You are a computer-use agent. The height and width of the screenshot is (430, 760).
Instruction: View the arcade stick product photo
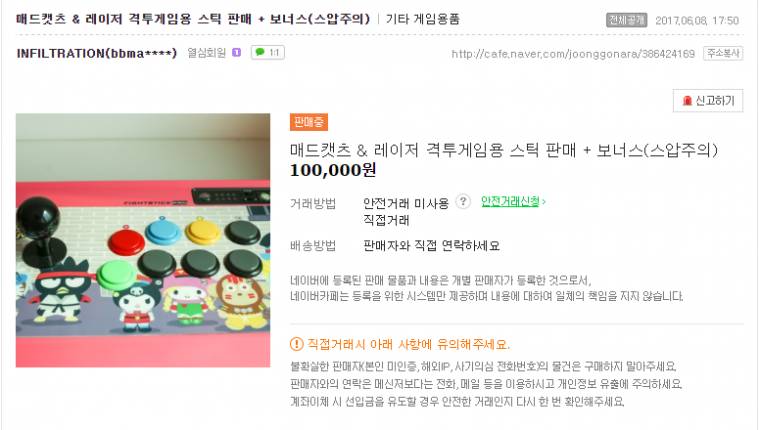pyautogui.click(x=143, y=240)
